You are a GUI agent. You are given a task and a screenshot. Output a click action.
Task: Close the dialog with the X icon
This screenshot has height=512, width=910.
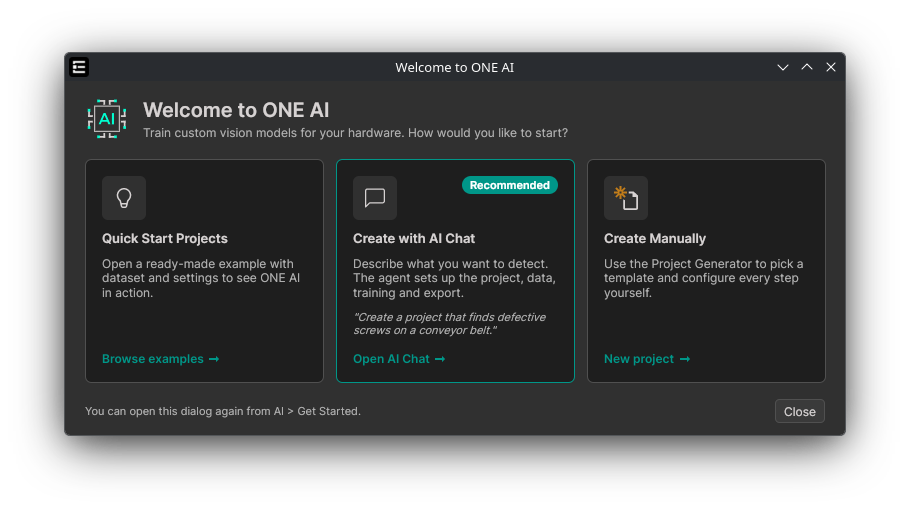pos(831,67)
